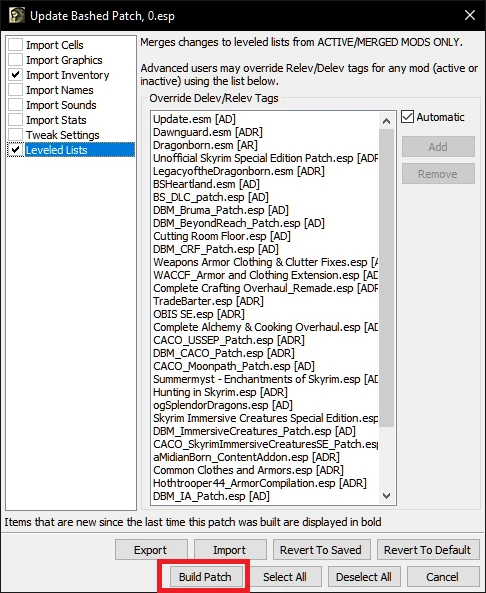Image resolution: width=486 pixels, height=593 pixels.
Task: Check the Tweak Settings checkbox
Action: point(16,135)
